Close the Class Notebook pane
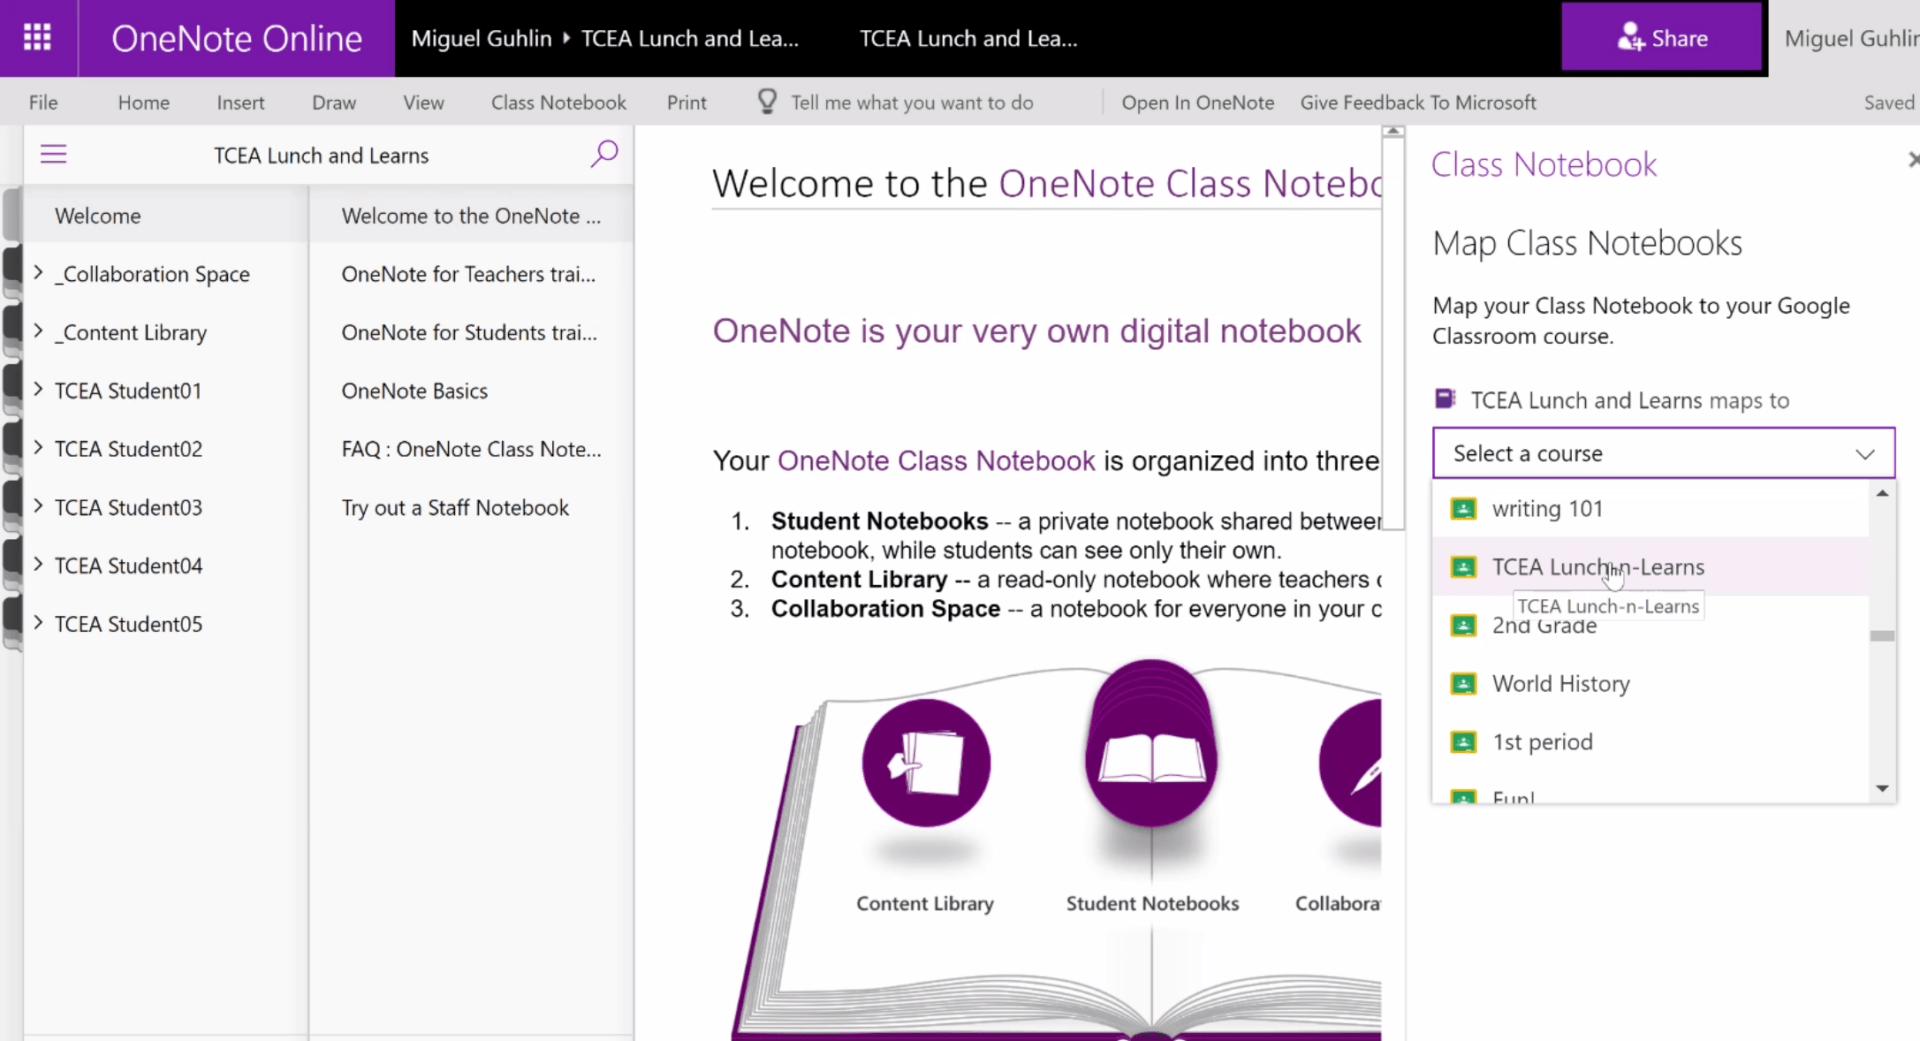 pyautogui.click(x=1912, y=159)
